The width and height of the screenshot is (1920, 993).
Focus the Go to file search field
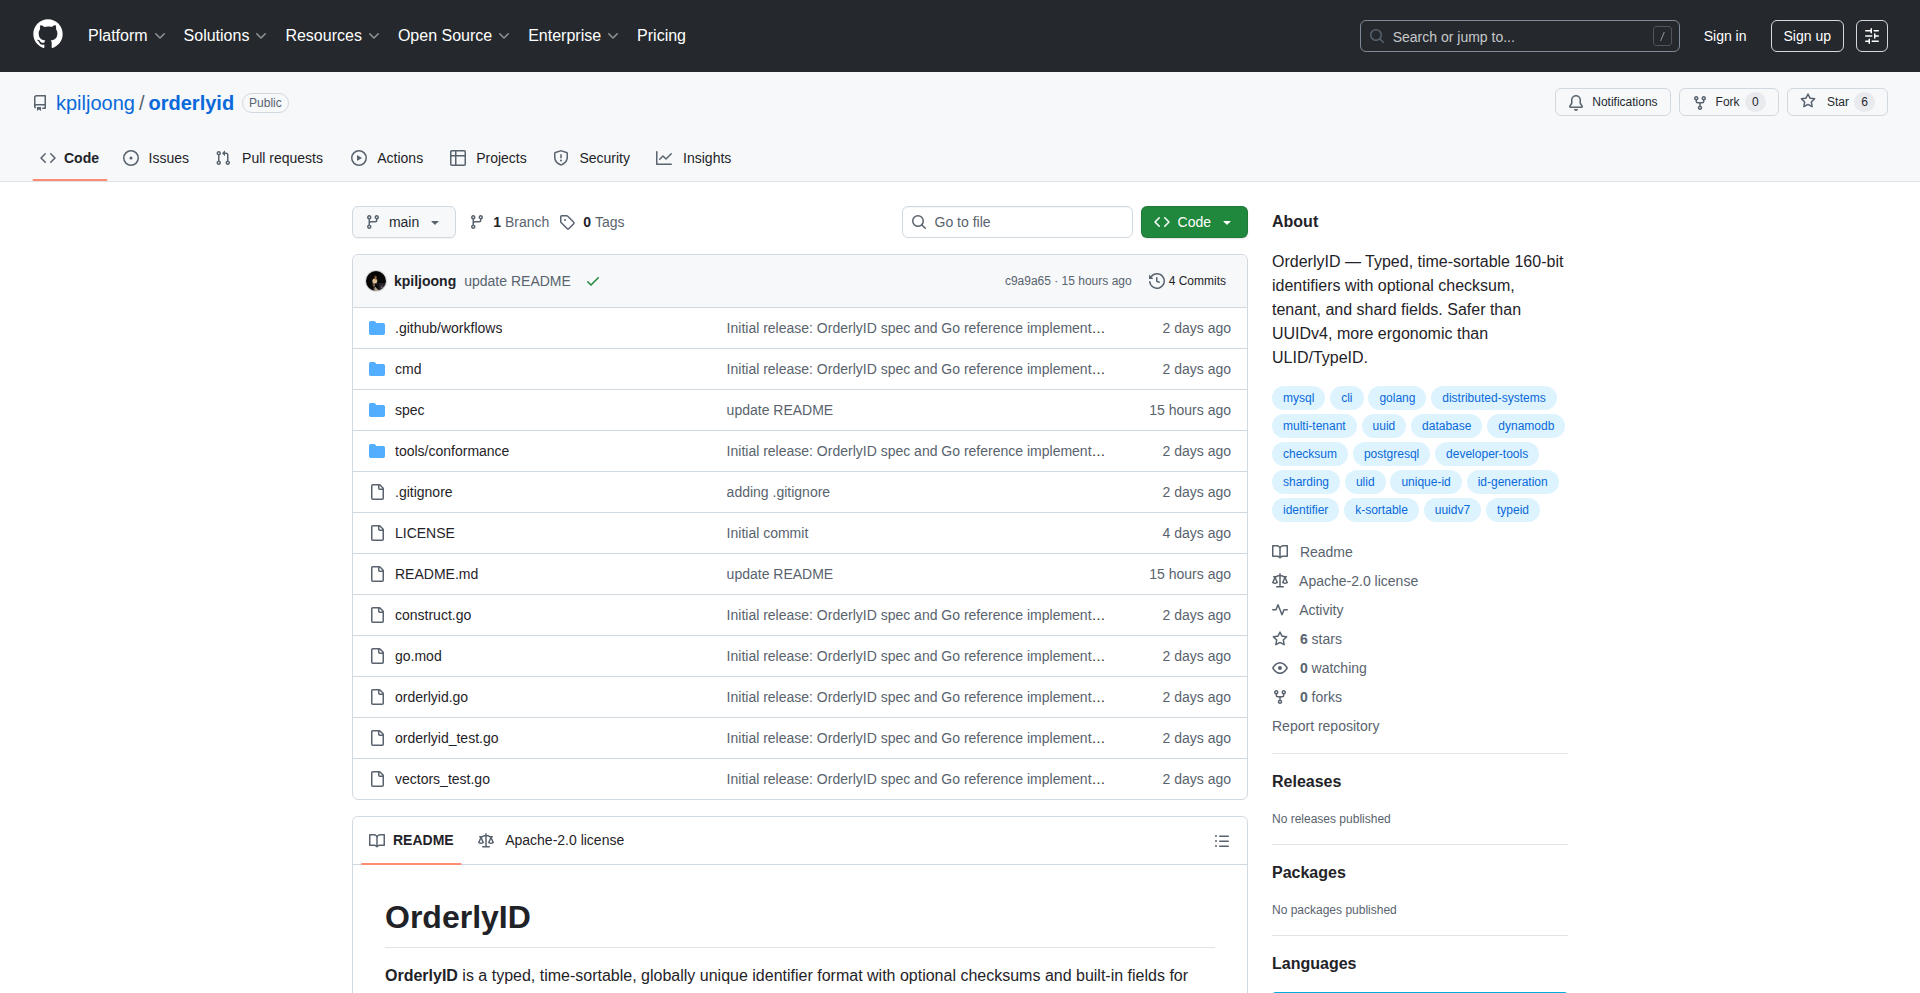[1017, 222]
